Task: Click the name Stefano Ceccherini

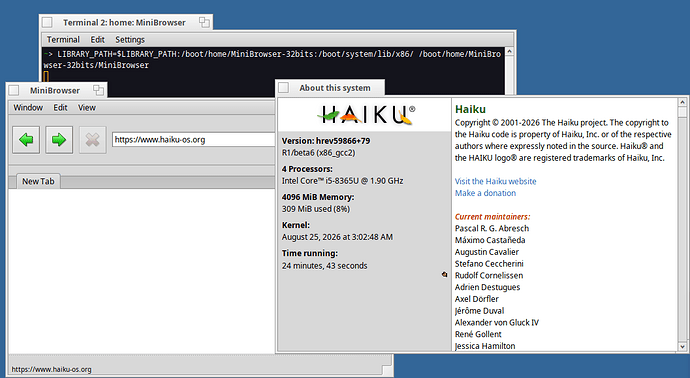Action: pyautogui.click(x=489, y=264)
